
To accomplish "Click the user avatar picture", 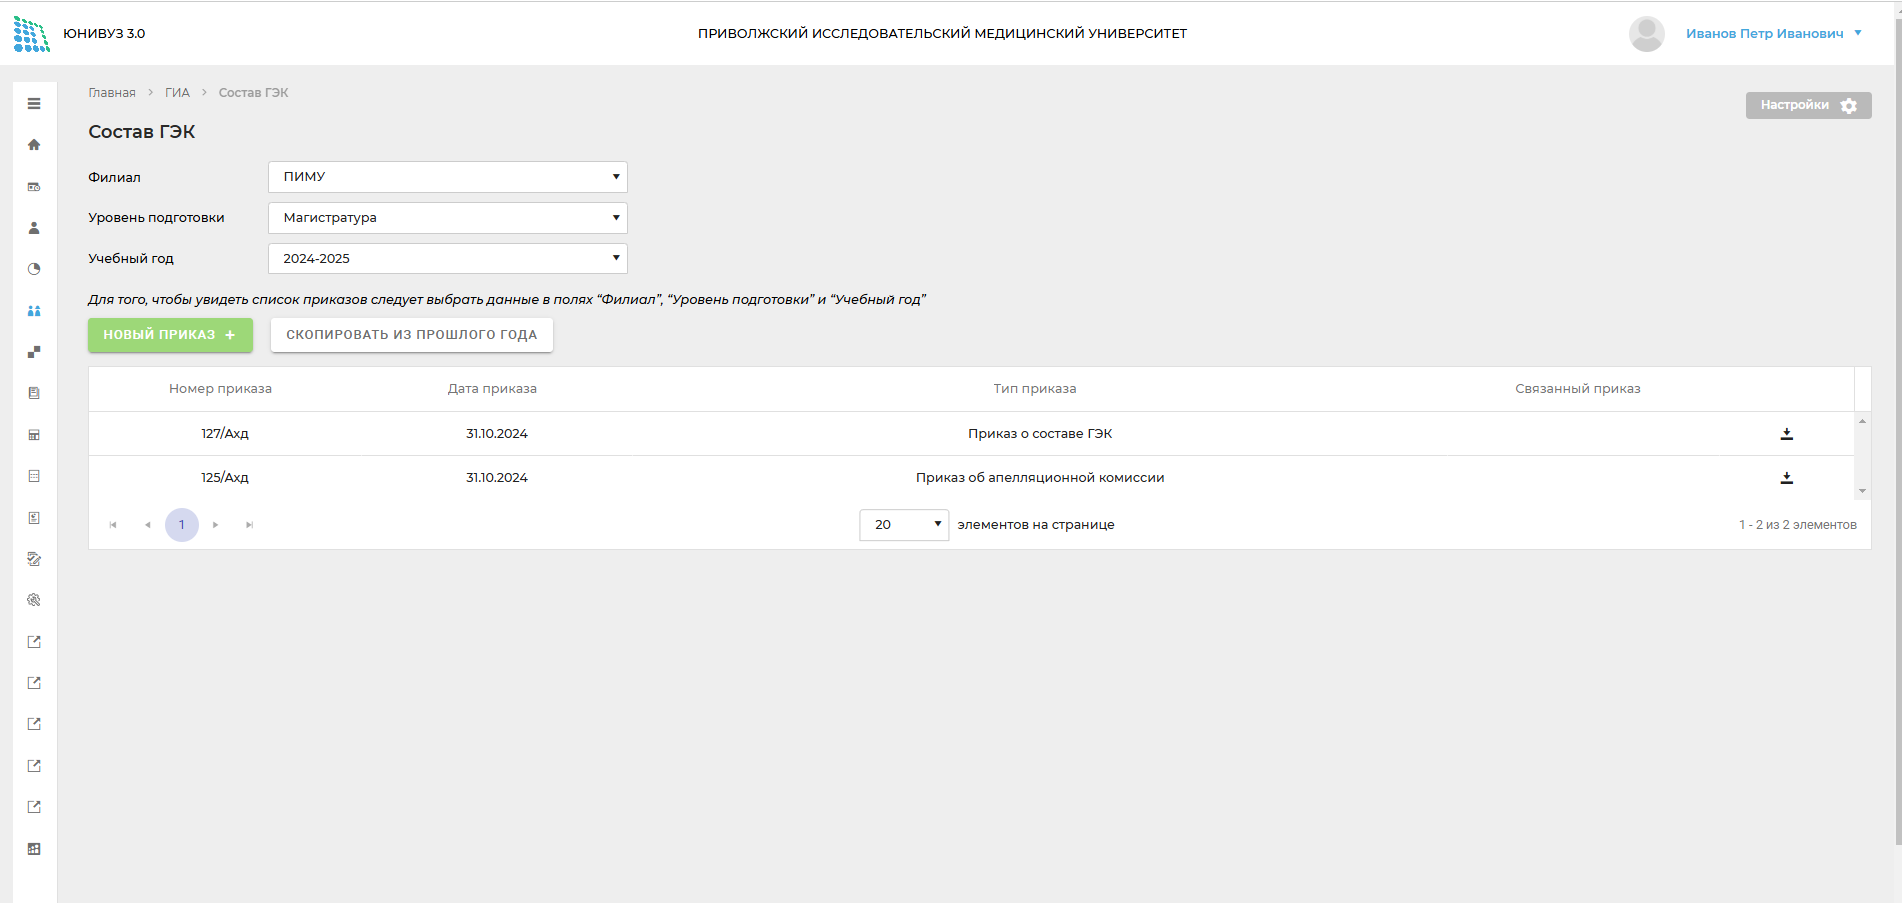I will (1646, 34).
